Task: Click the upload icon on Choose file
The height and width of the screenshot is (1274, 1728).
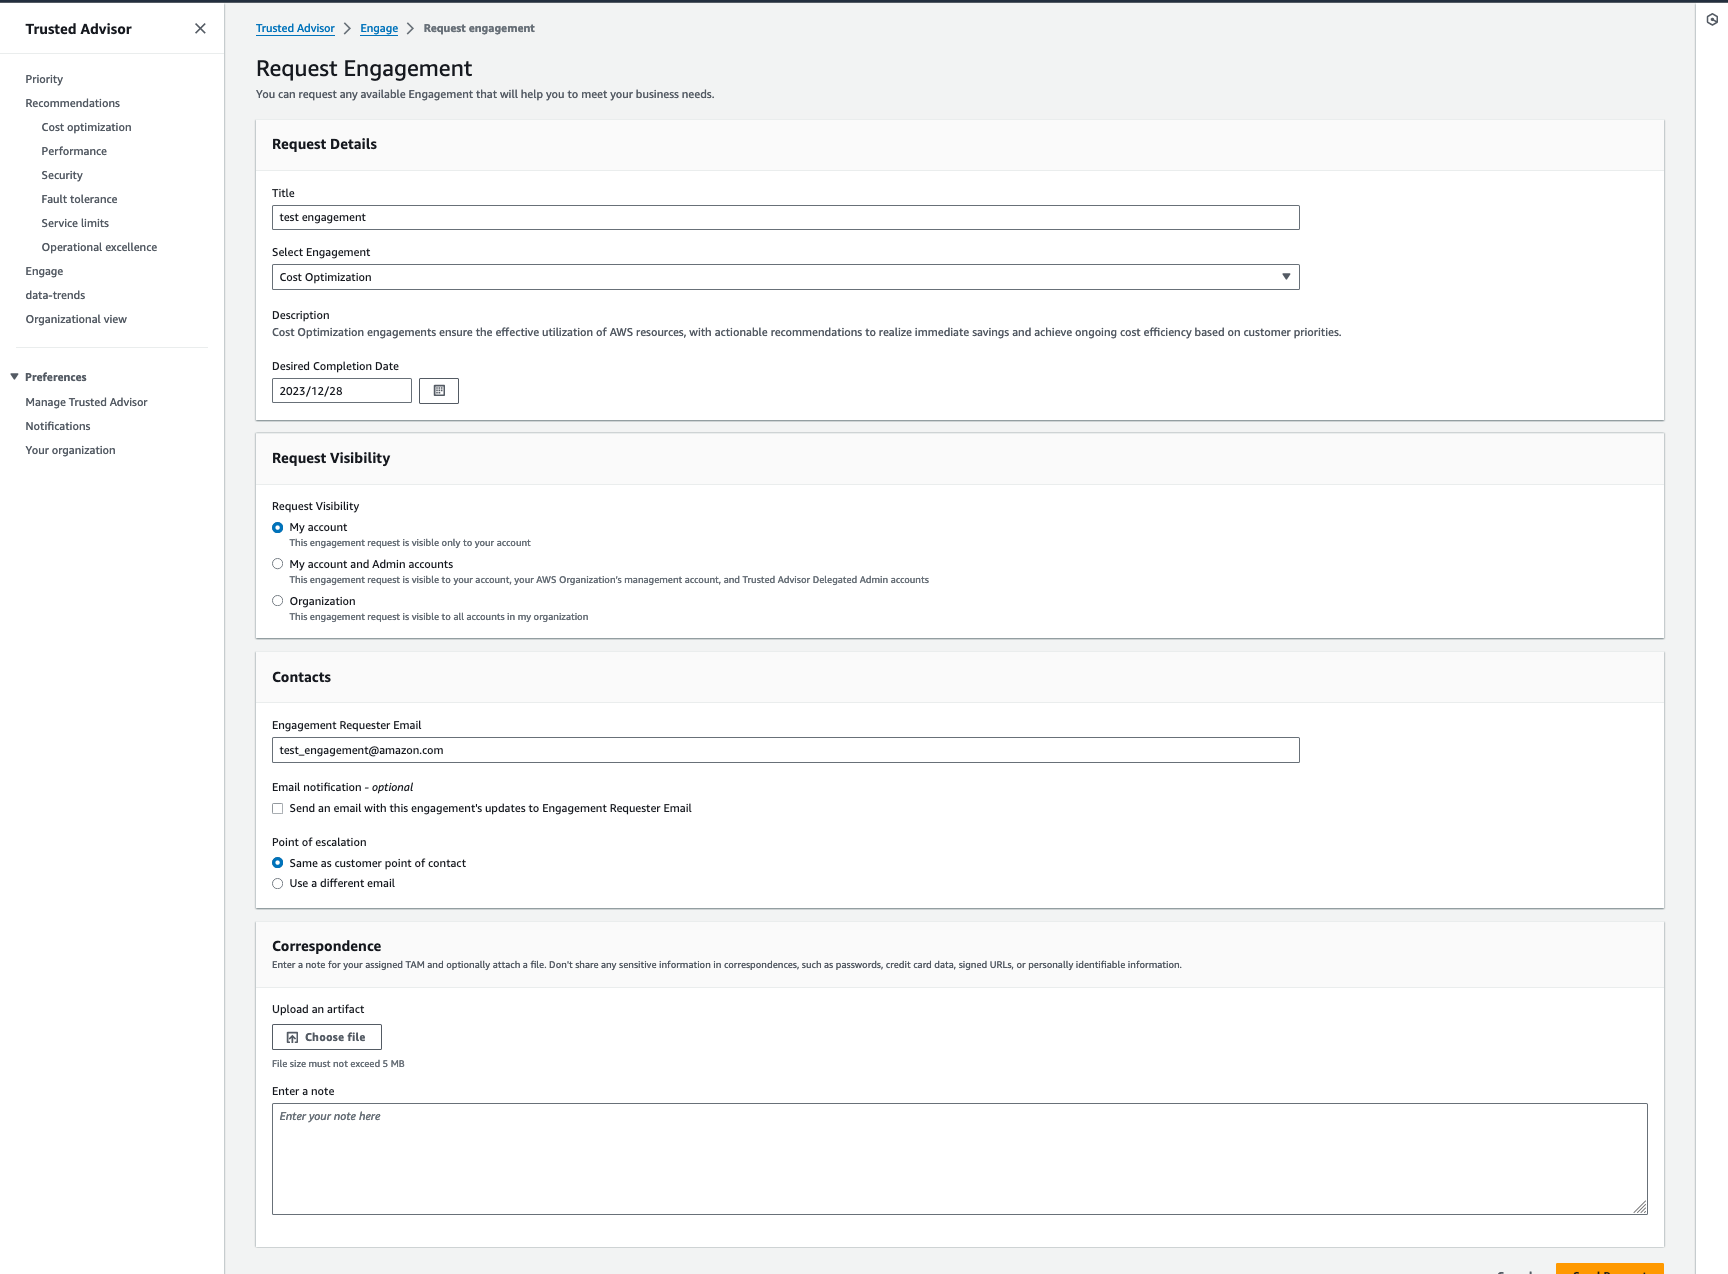Action: (x=292, y=1038)
